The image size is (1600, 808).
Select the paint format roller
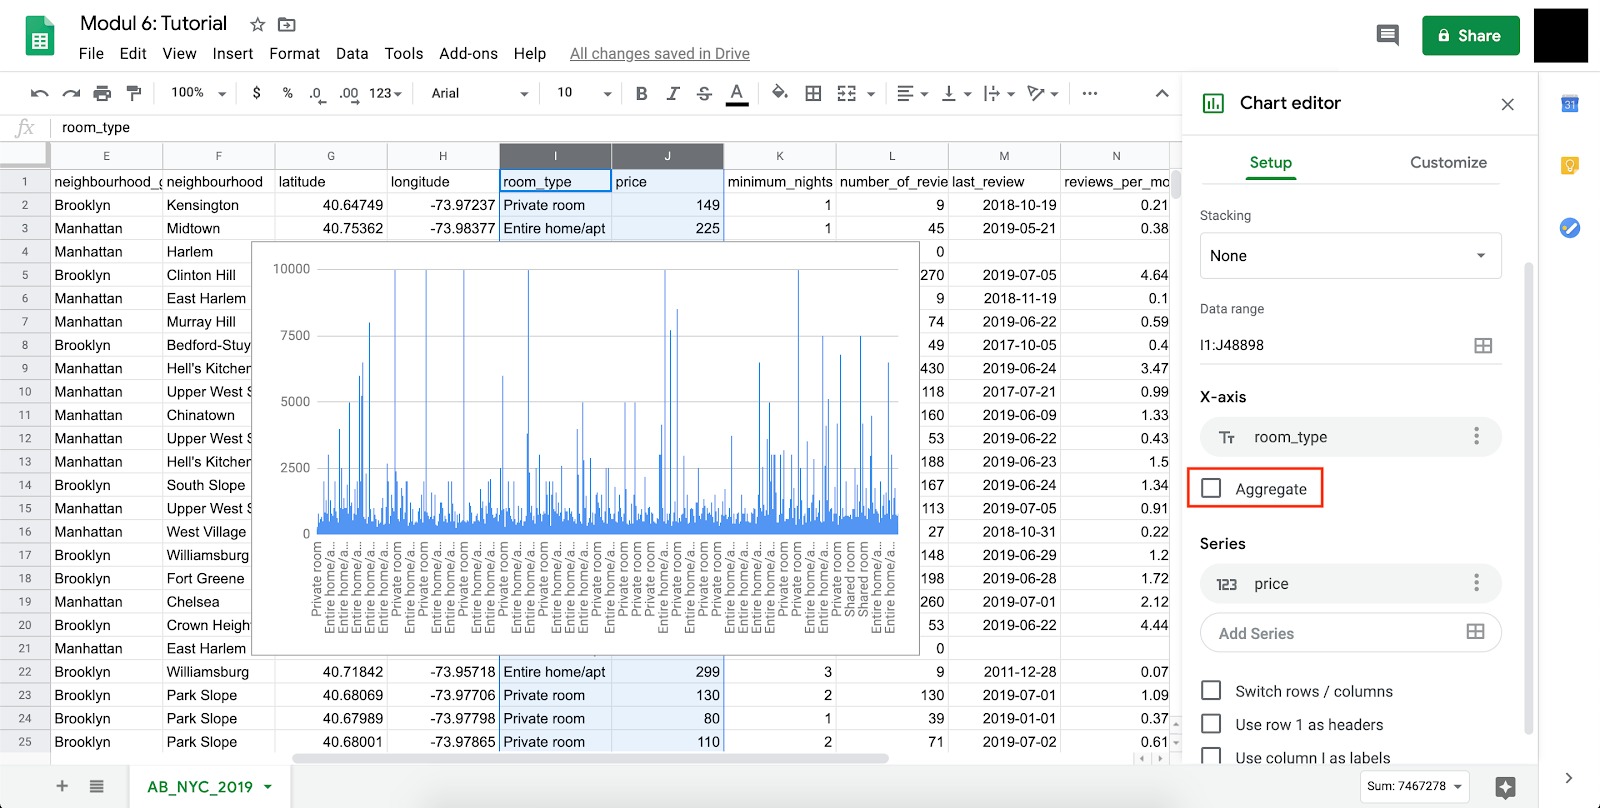point(134,93)
